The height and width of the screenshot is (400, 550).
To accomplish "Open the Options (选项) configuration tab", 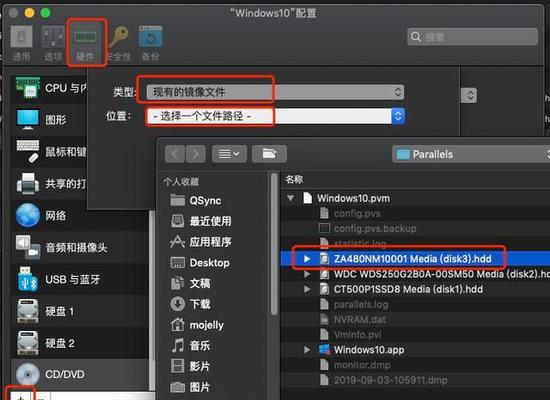I will click(x=53, y=44).
